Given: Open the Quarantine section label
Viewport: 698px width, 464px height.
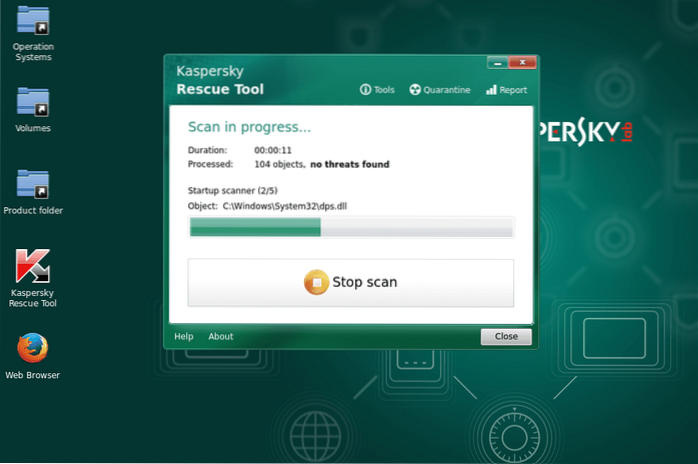Looking at the screenshot, I should coord(446,90).
